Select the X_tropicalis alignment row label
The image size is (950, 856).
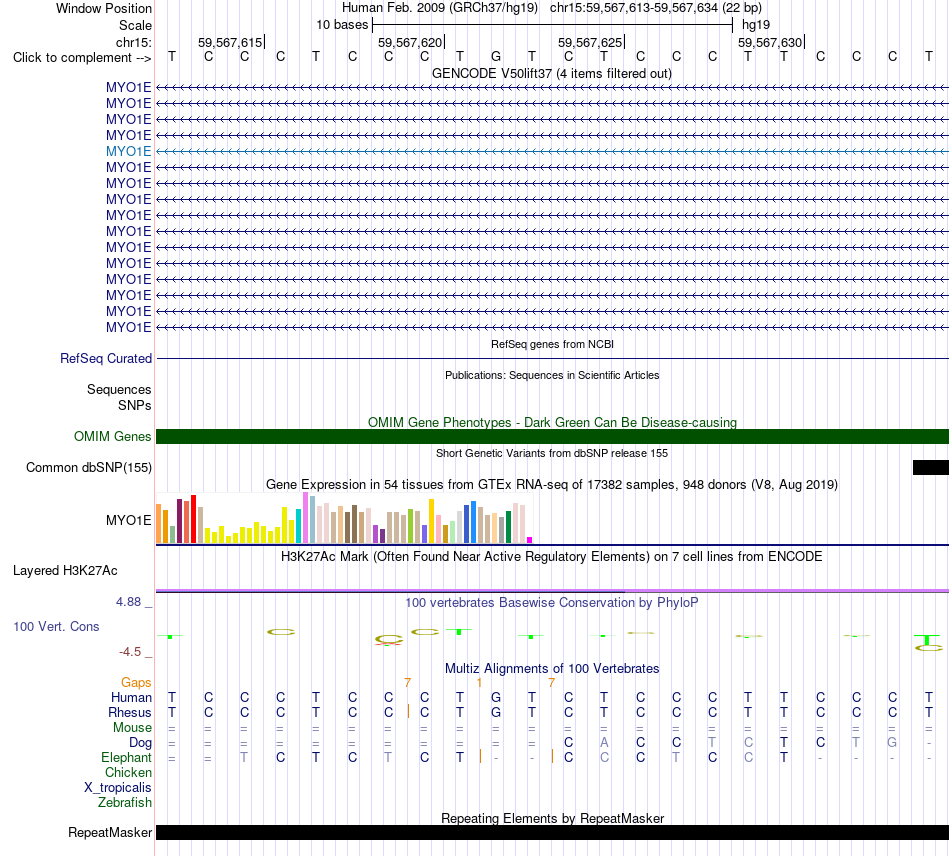point(118,788)
